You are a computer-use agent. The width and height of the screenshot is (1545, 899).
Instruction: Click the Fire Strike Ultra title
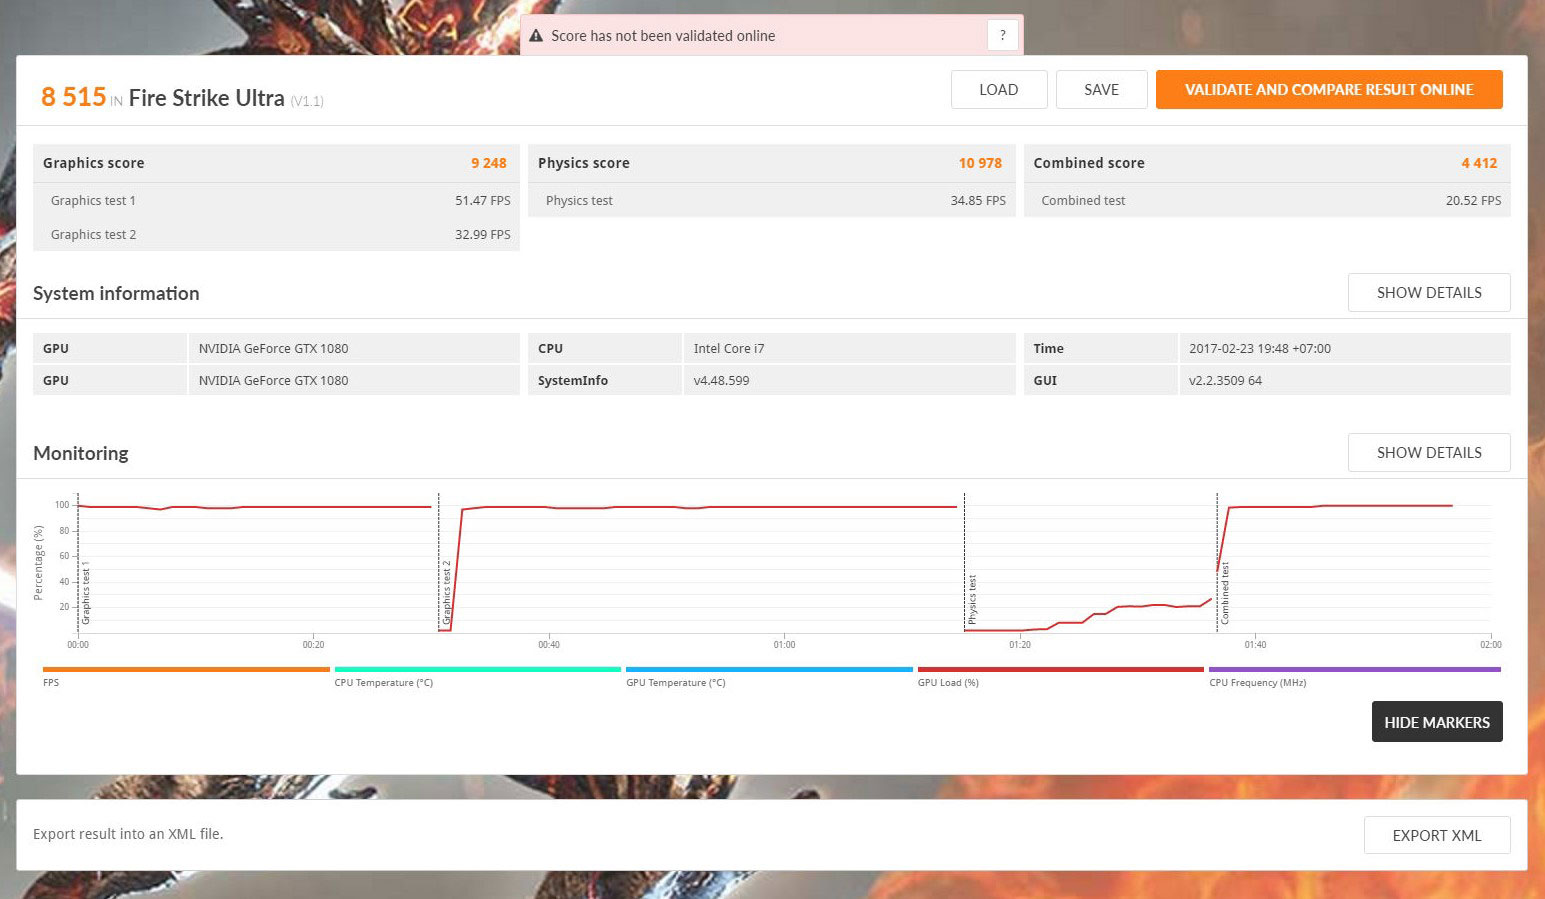[206, 98]
